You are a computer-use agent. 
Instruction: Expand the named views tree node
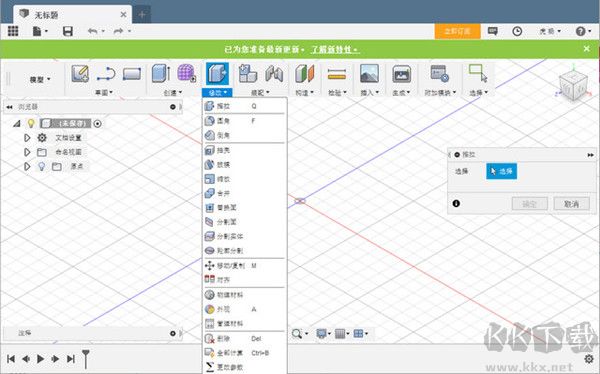[x=27, y=152]
